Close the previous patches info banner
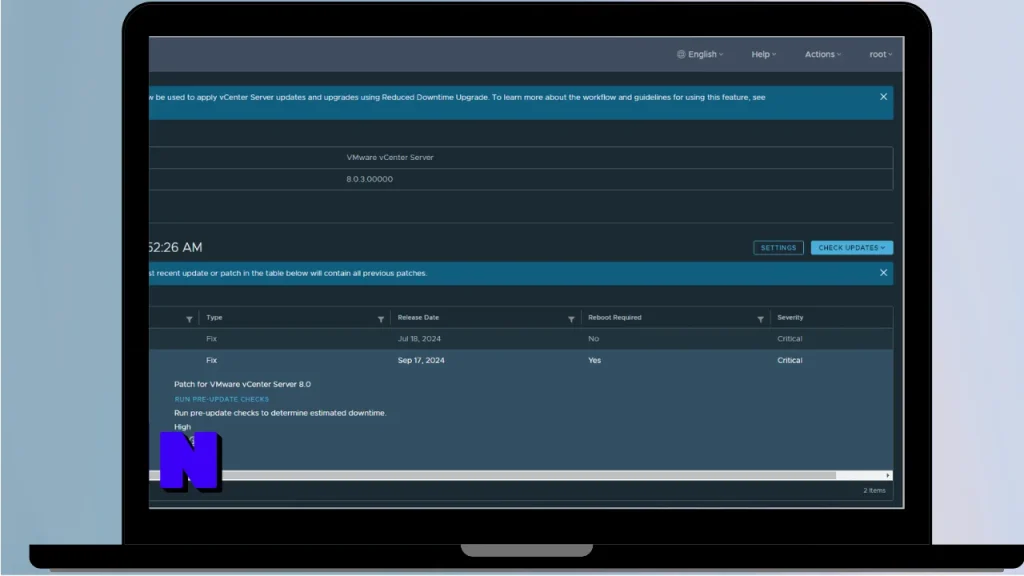Image resolution: width=1024 pixels, height=576 pixels. coord(884,273)
